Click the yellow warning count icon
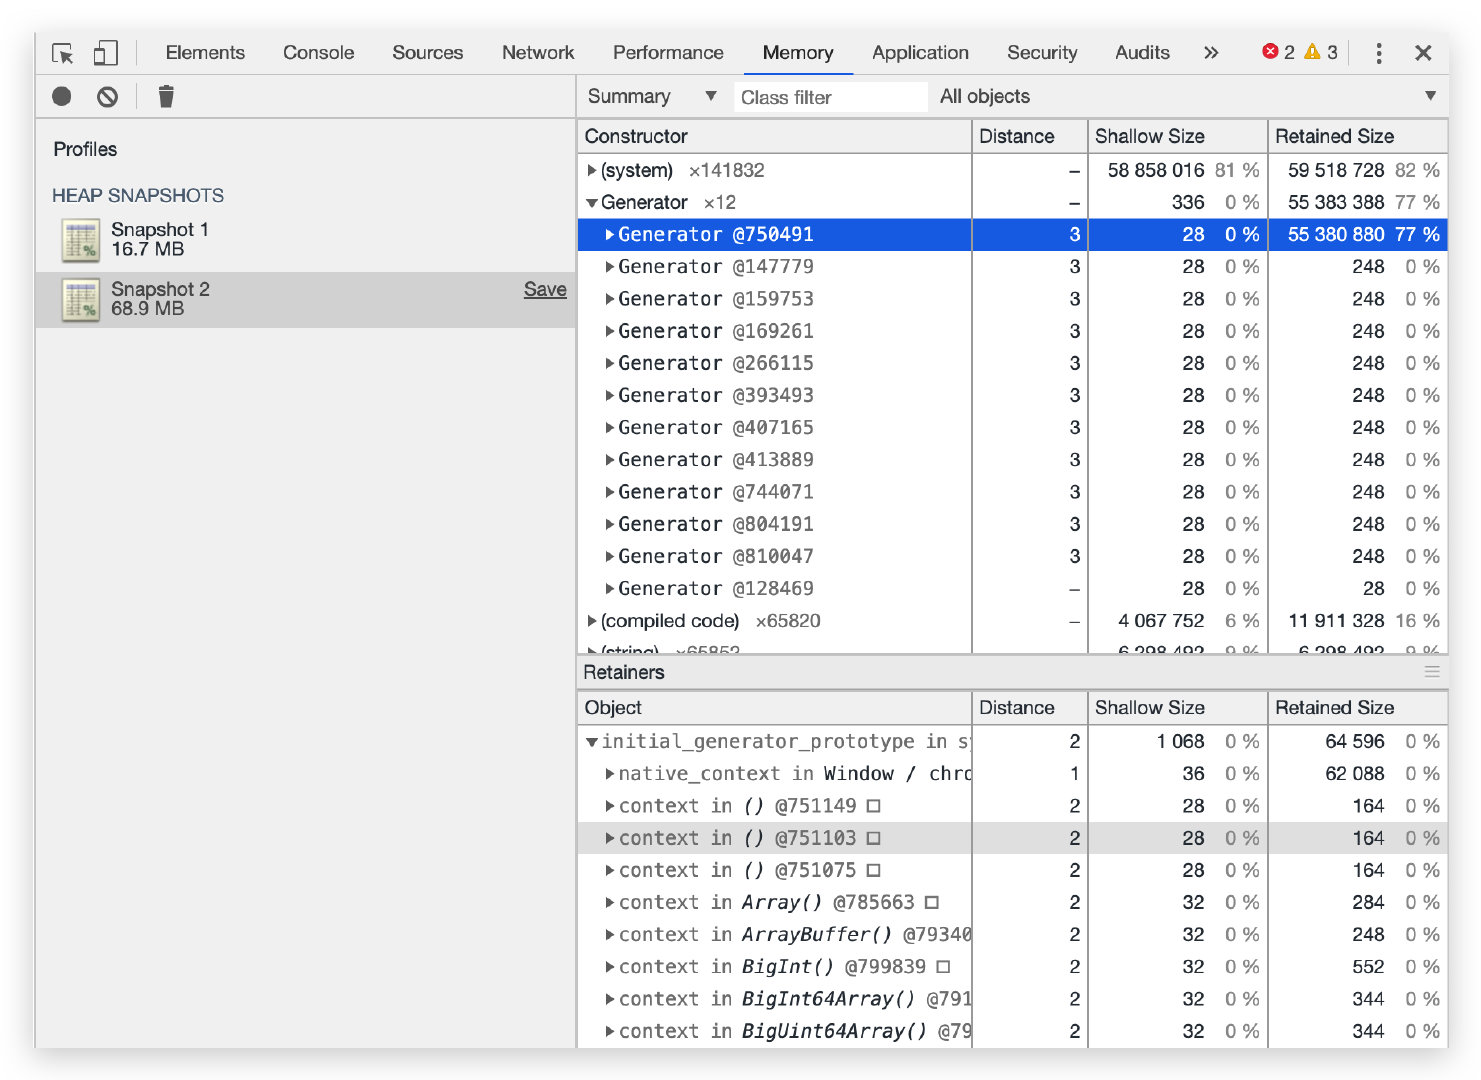Screen dimensions: 1481x1080 tap(1312, 52)
